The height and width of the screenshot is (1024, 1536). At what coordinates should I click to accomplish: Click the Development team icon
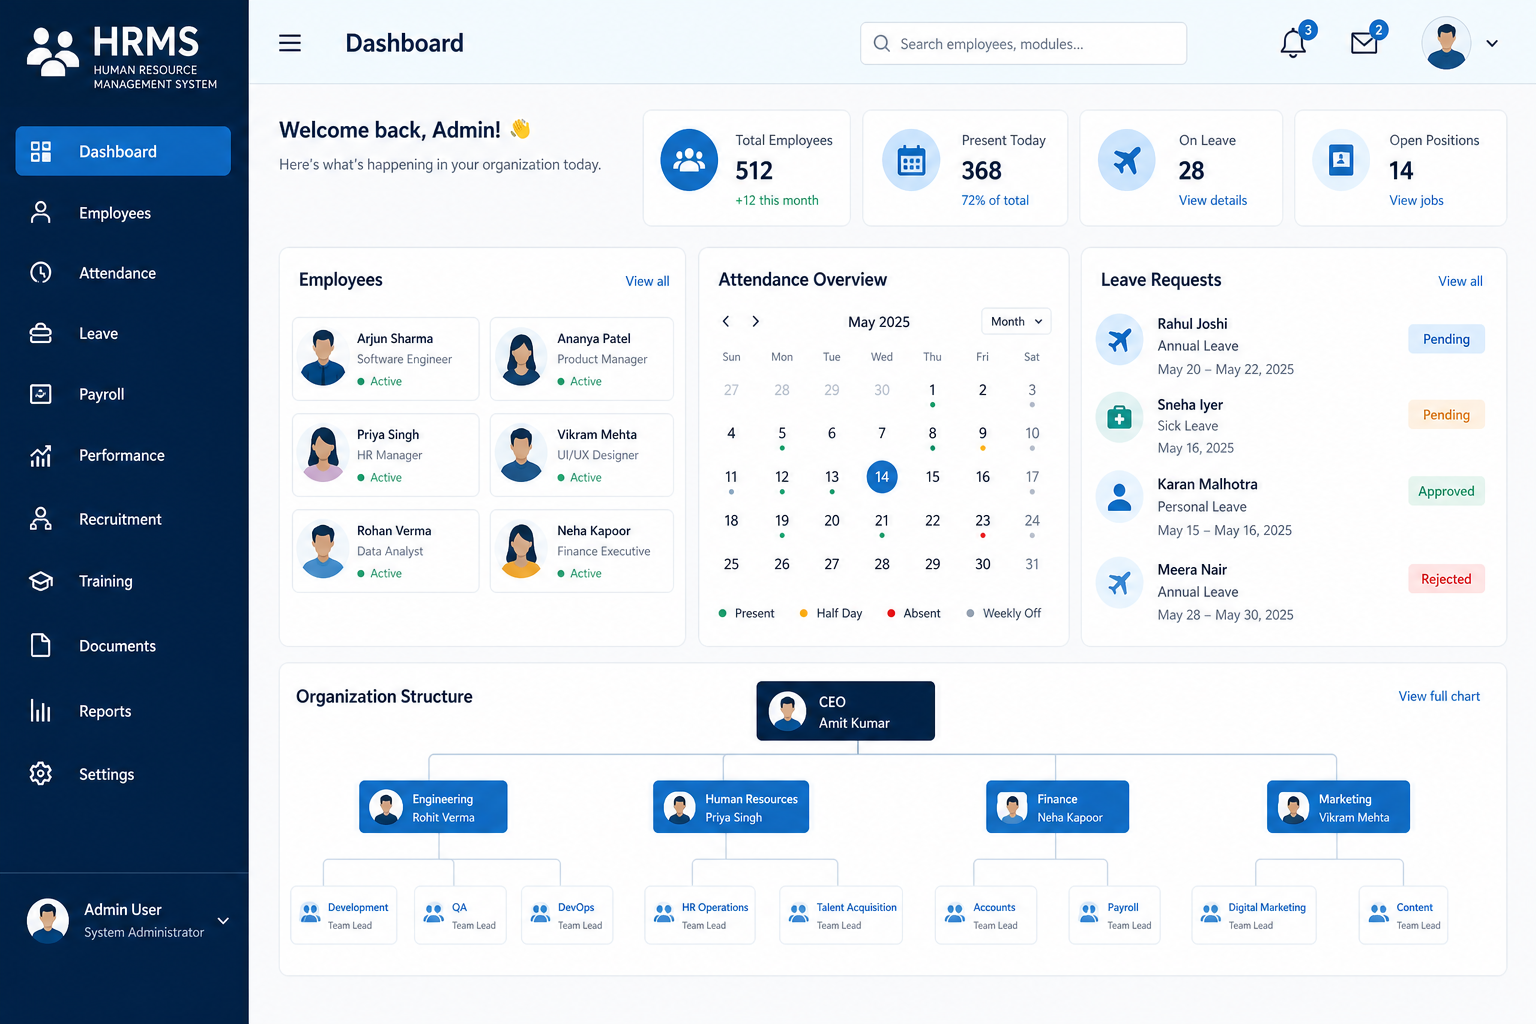point(310,913)
